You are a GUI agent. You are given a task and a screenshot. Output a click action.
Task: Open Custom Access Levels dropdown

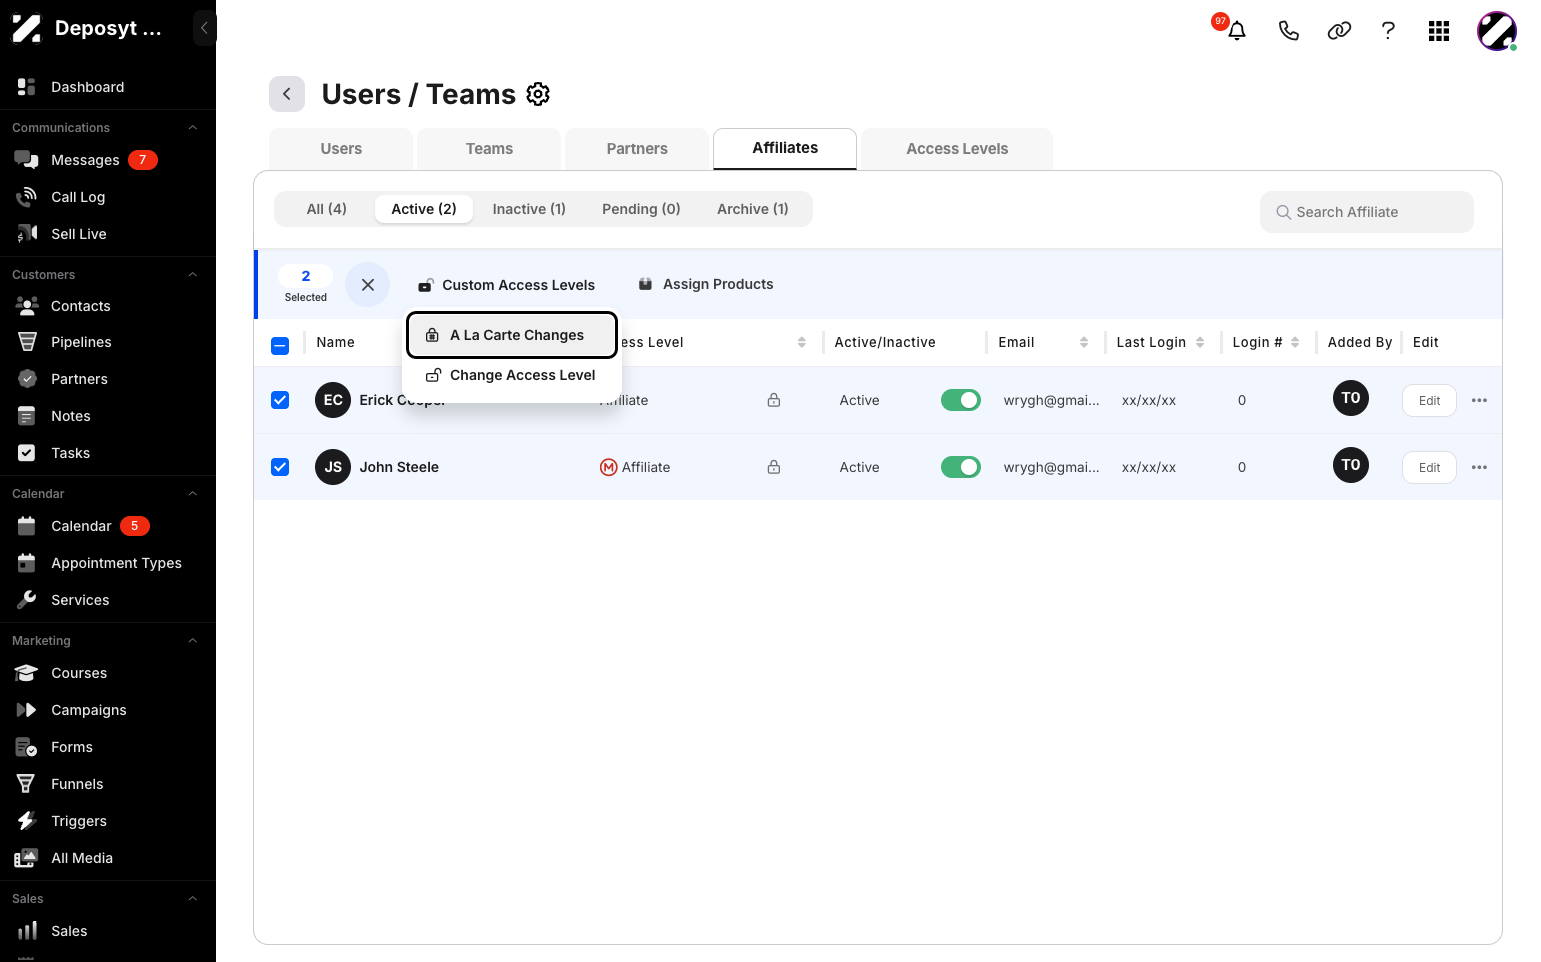tap(506, 285)
